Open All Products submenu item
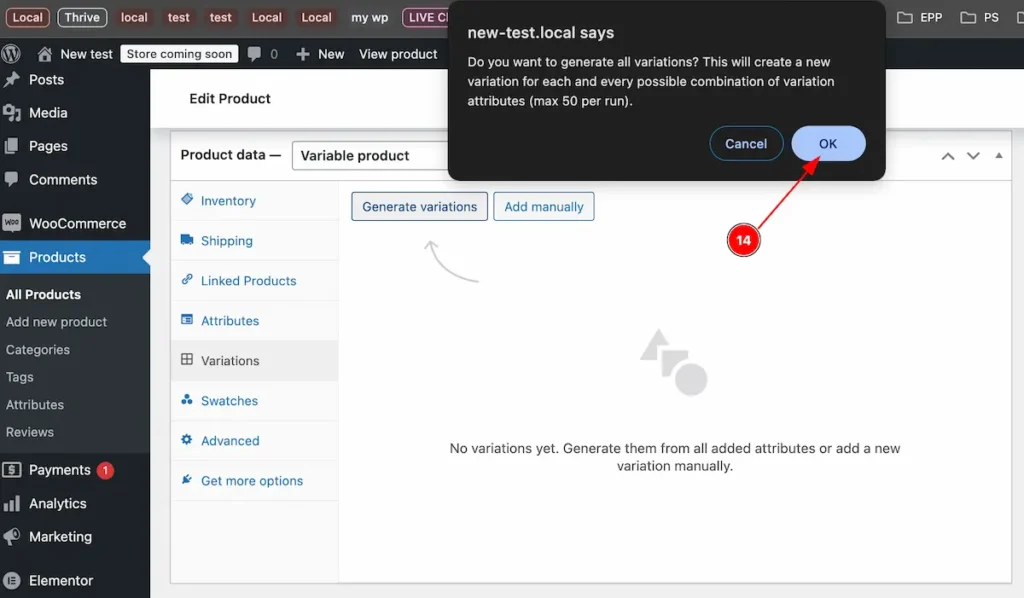The height and width of the screenshot is (598, 1024). tap(43, 294)
